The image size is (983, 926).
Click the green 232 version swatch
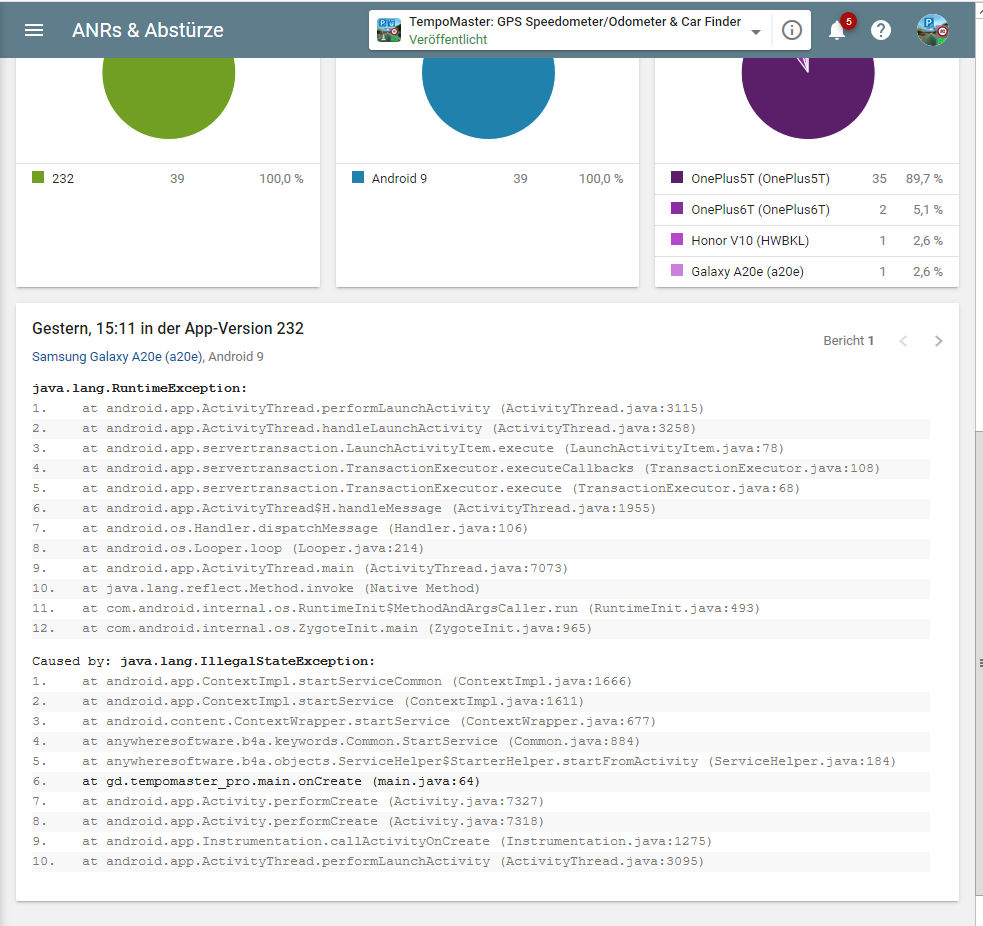38,177
